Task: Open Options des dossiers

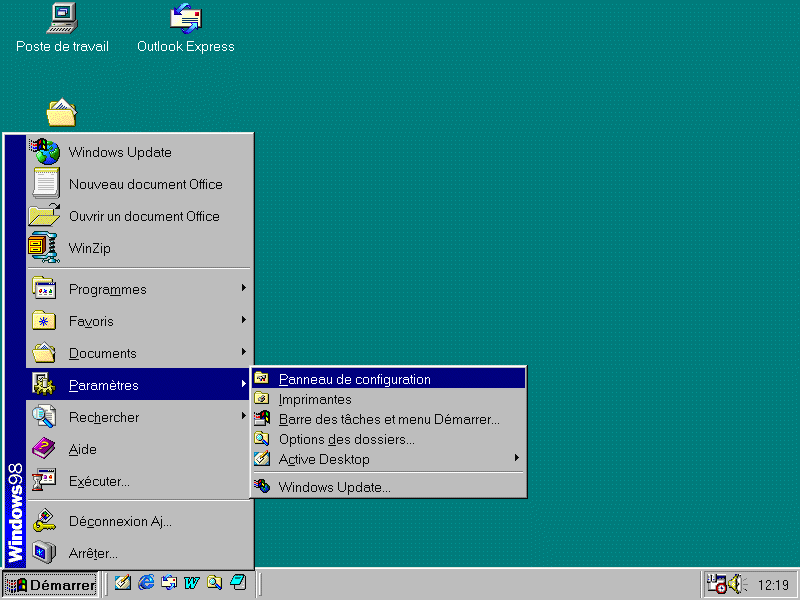Action: coord(346,439)
